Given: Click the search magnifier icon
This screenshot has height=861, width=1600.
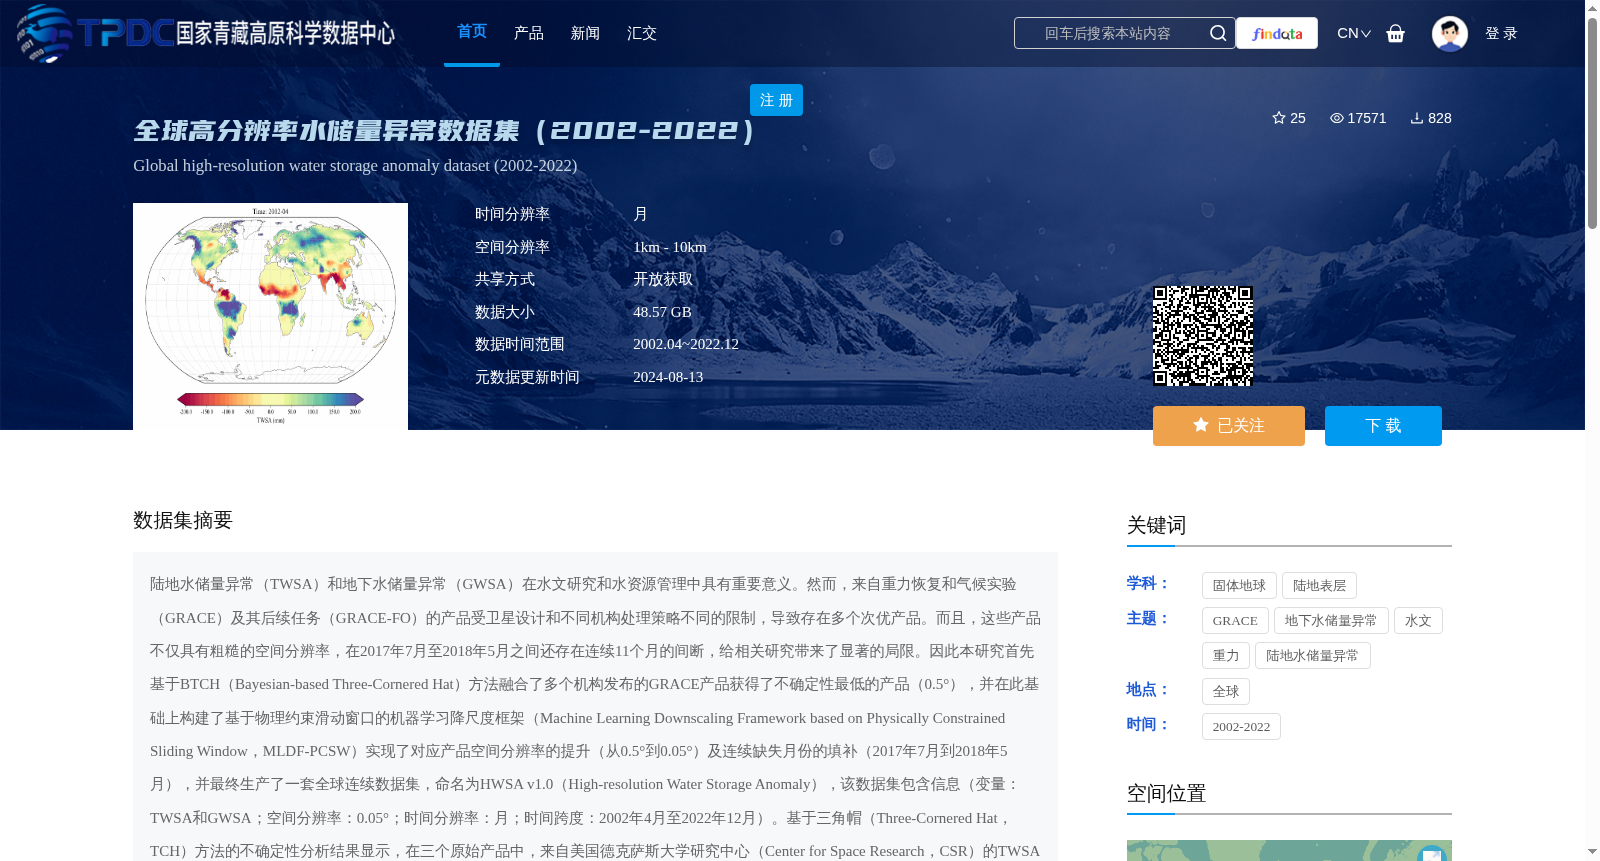Looking at the screenshot, I should tap(1217, 33).
